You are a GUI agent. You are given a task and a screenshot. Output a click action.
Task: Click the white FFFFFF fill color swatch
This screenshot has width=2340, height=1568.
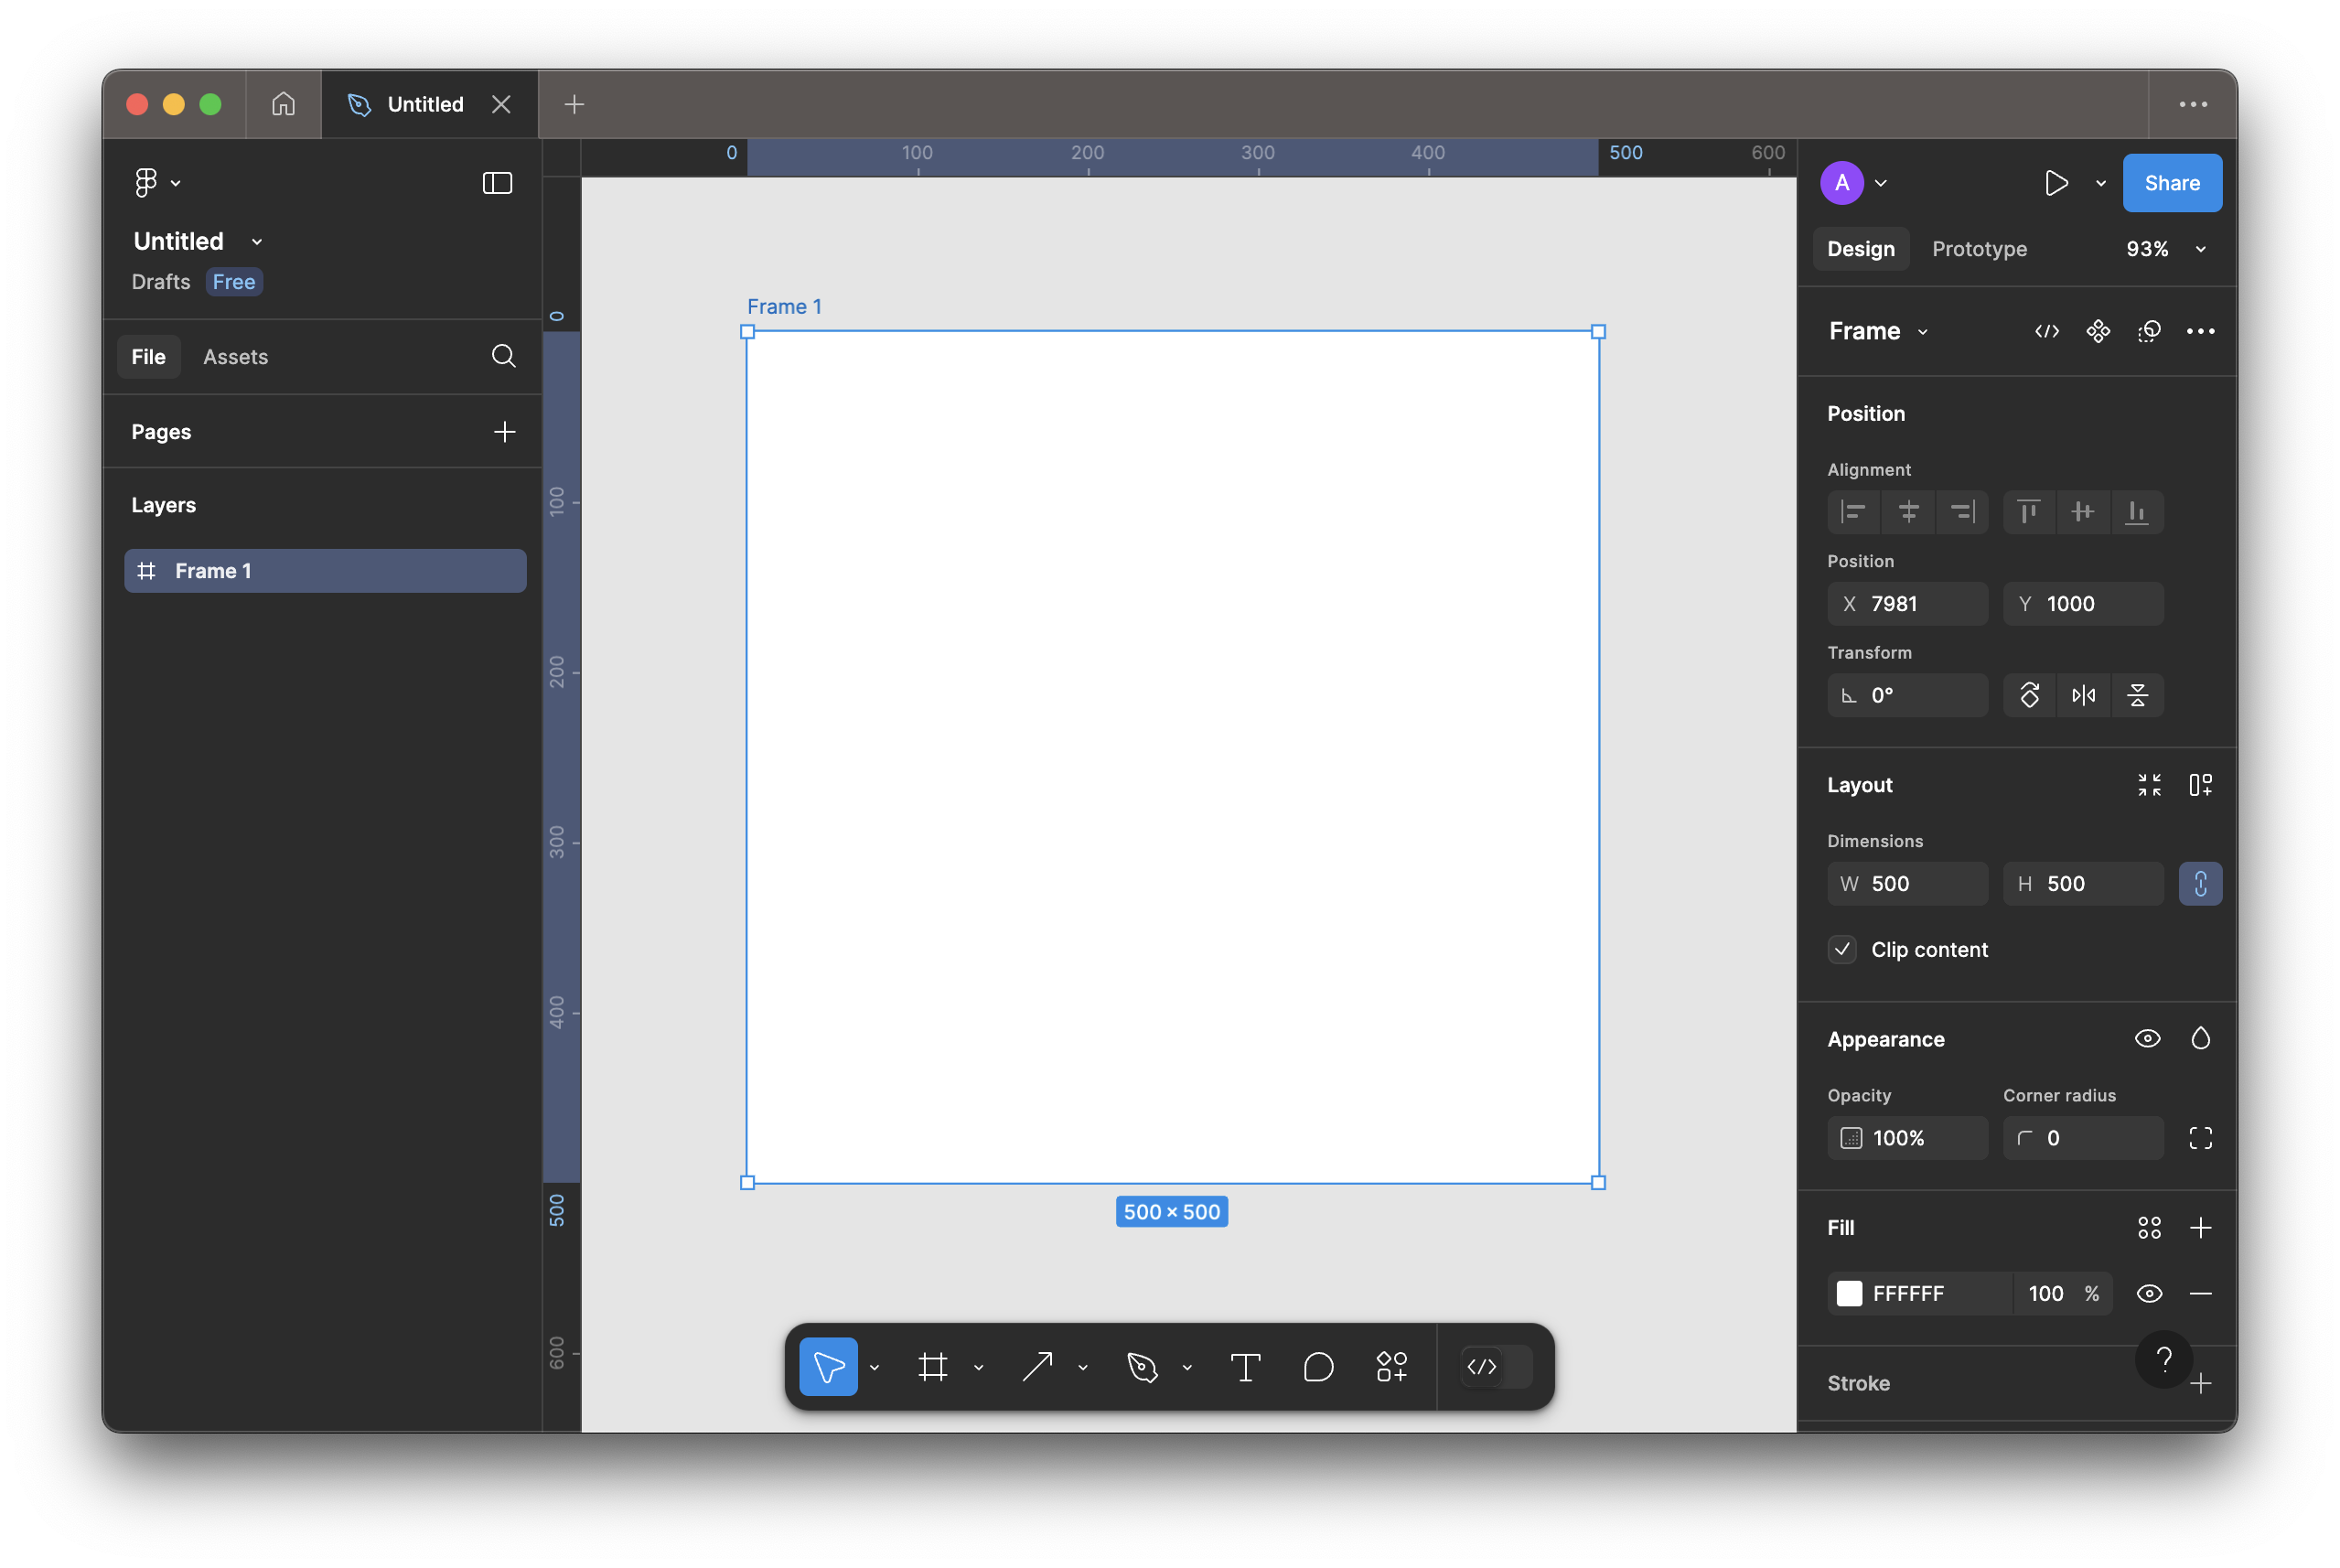coord(1848,1294)
